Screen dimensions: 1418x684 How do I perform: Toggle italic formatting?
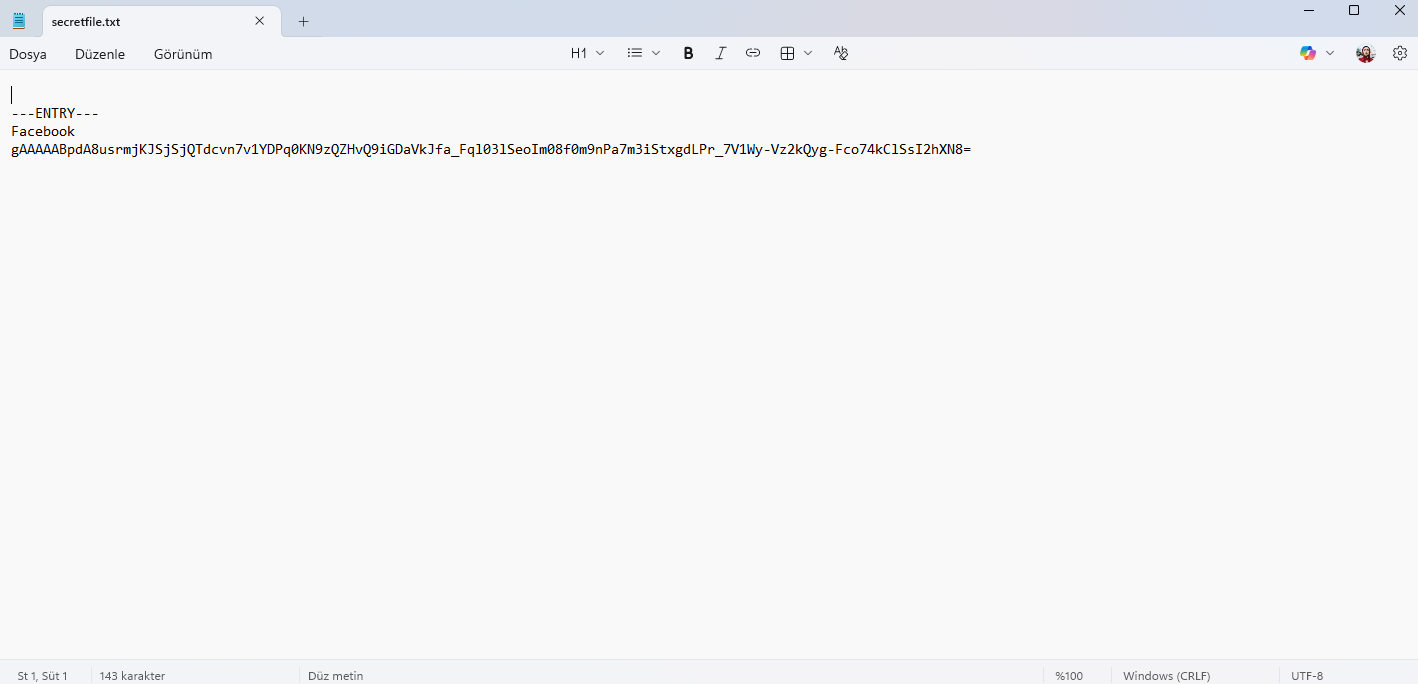720,53
